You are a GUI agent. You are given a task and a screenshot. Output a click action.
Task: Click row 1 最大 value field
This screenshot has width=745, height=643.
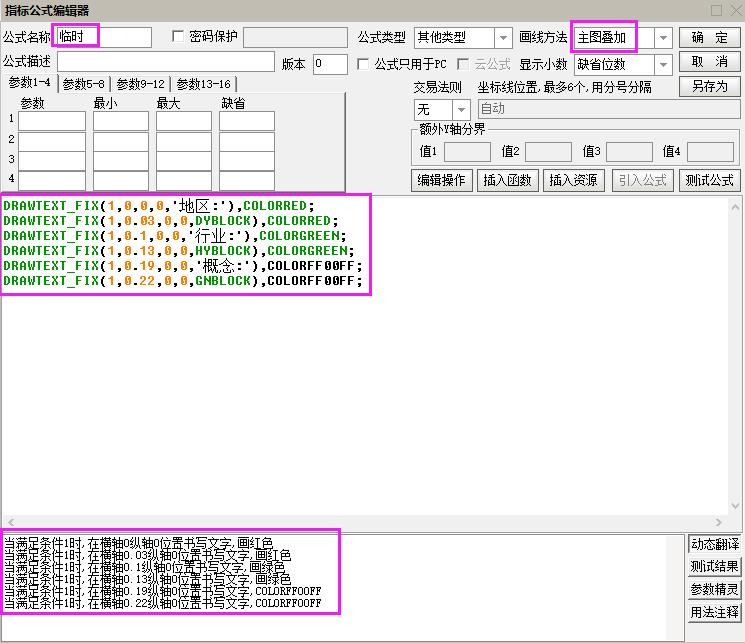184,121
